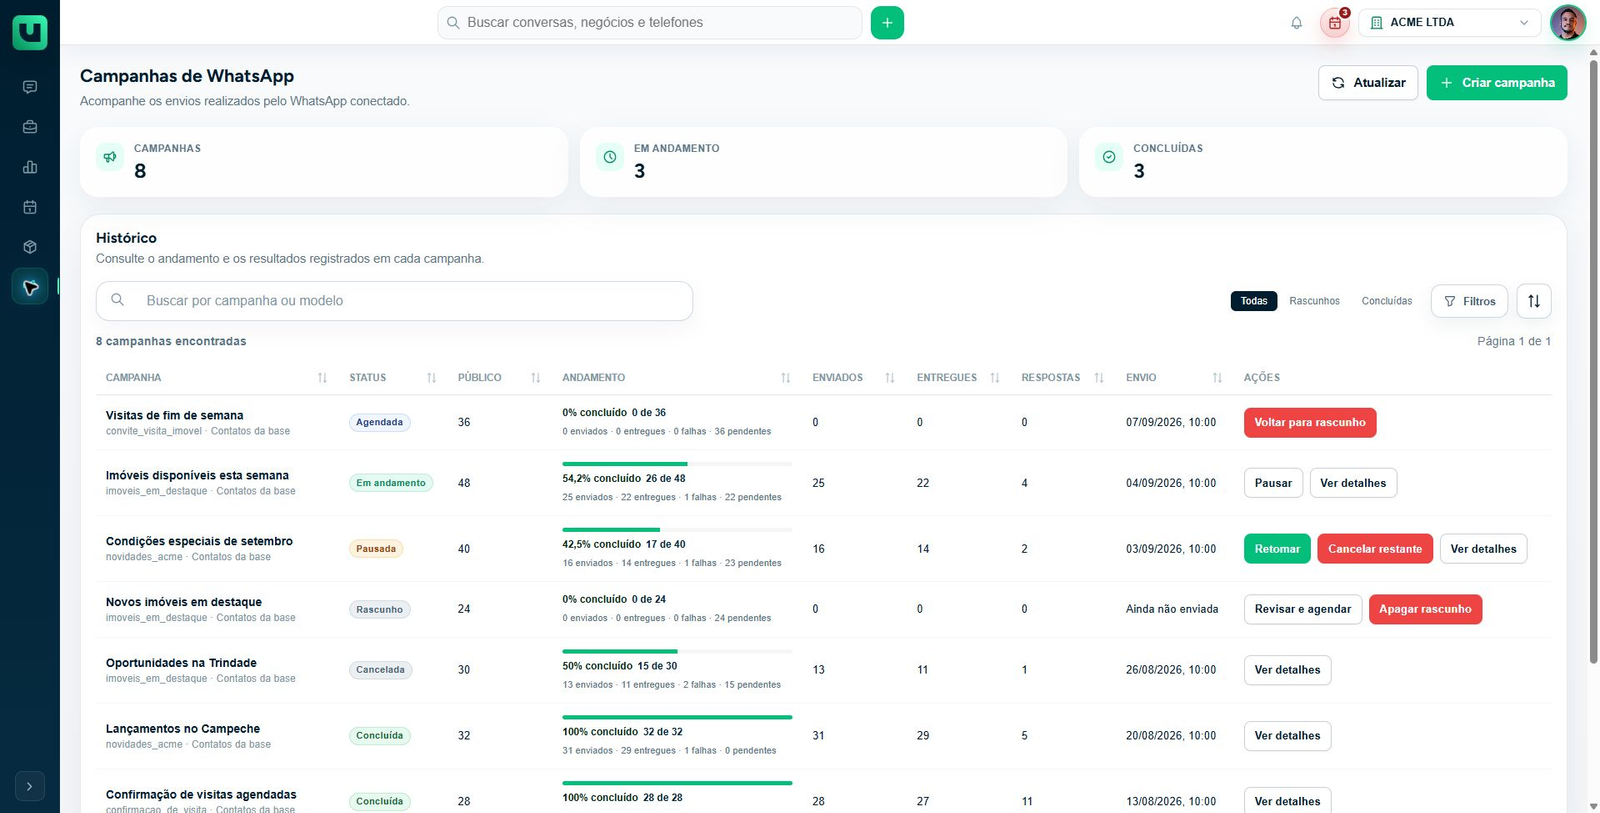This screenshot has height=813, width=1600.
Task: Sort by Envio column arrows
Action: pos(1217,378)
